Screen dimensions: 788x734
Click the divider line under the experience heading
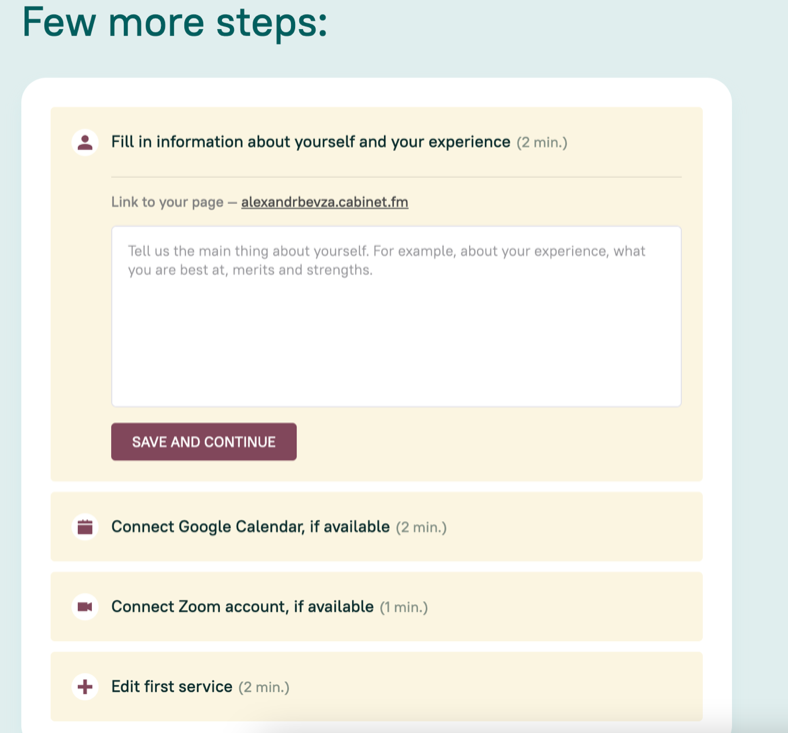[396, 177]
